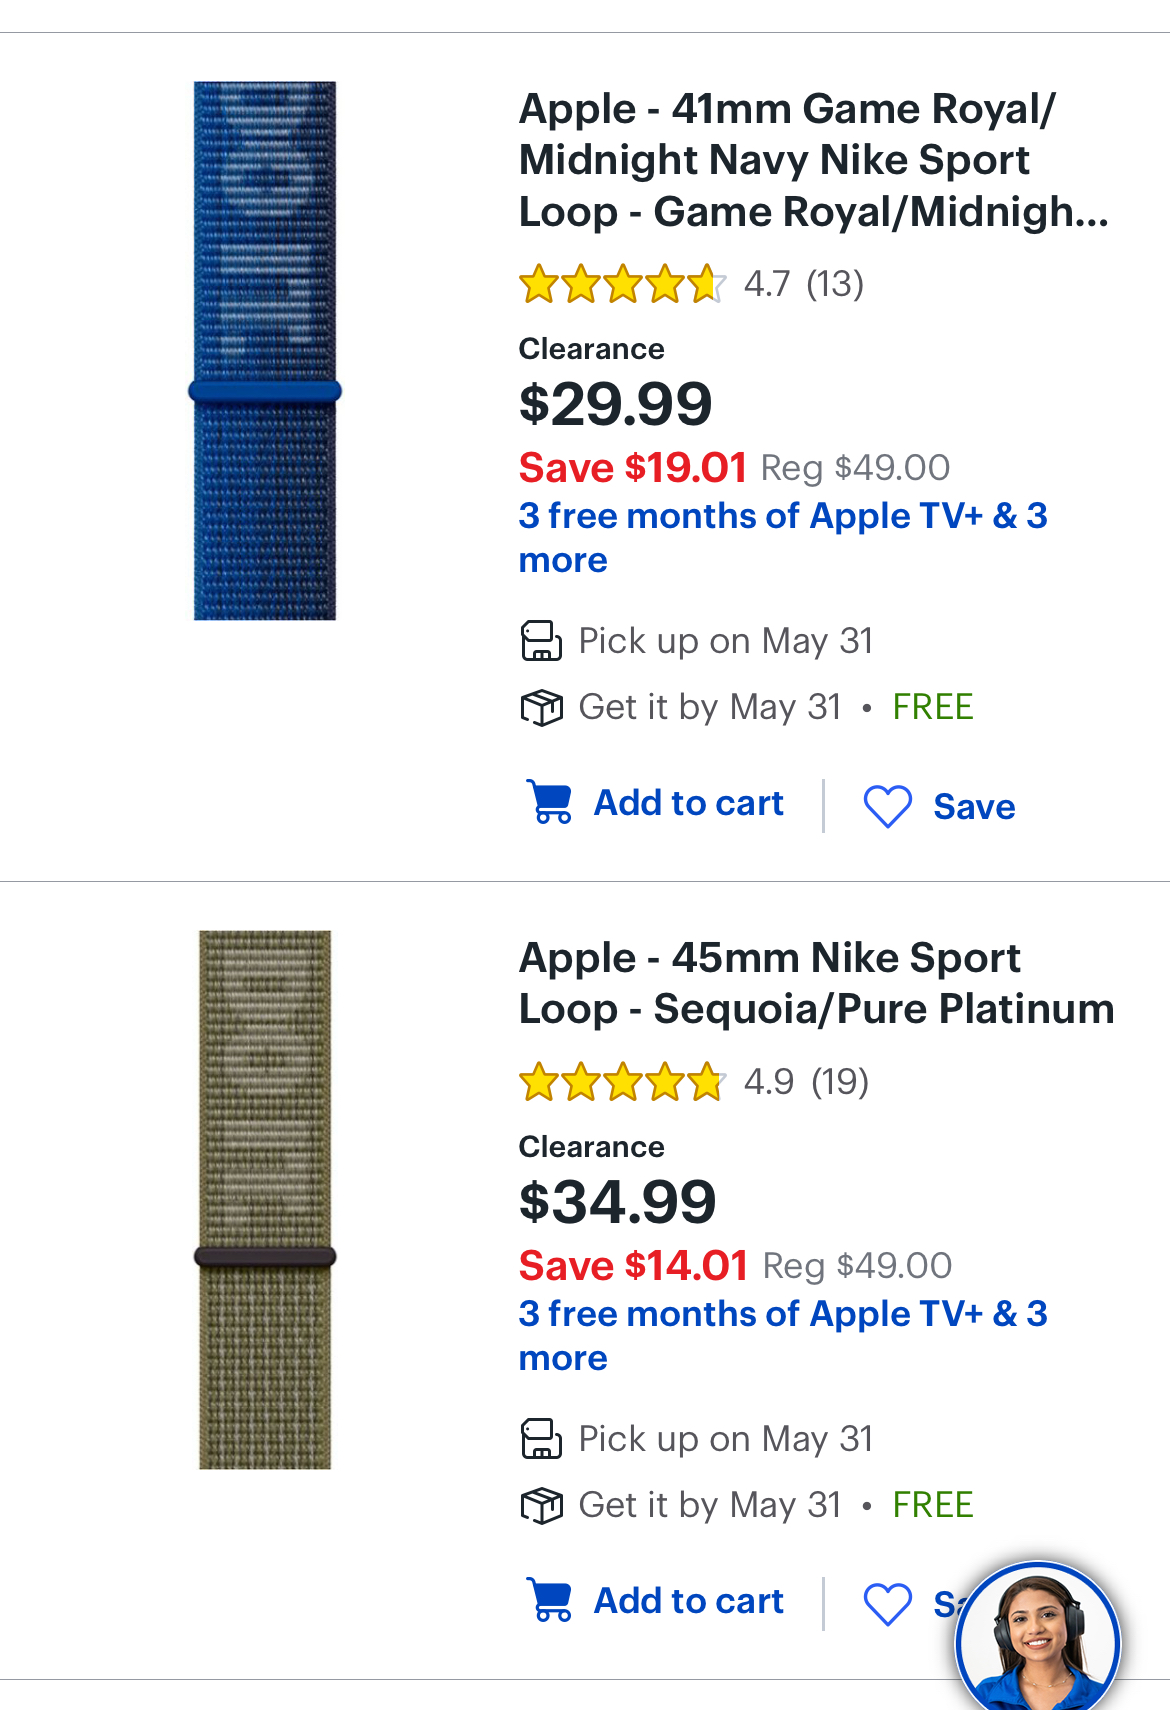View Apple TV+ offer on the Sequoia band
This screenshot has width=1170, height=1710.
[x=782, y=1335]
